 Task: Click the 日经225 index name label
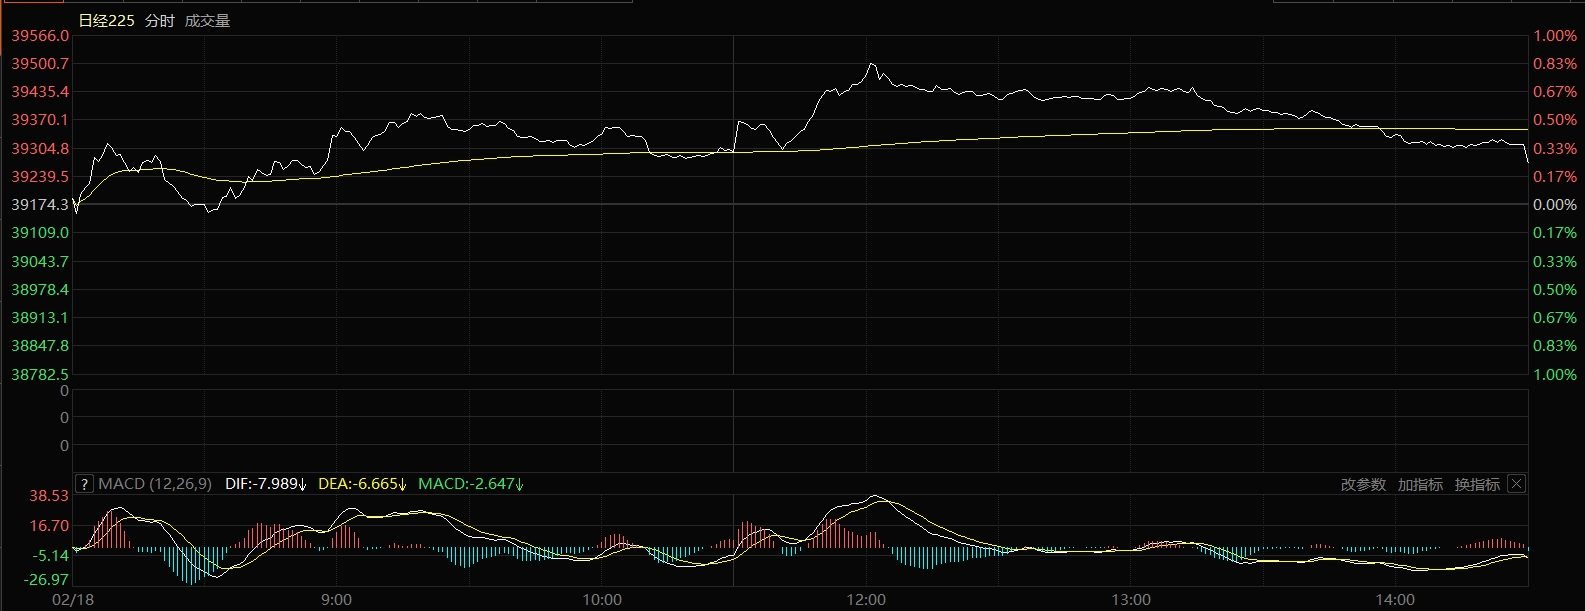(106, 21)
